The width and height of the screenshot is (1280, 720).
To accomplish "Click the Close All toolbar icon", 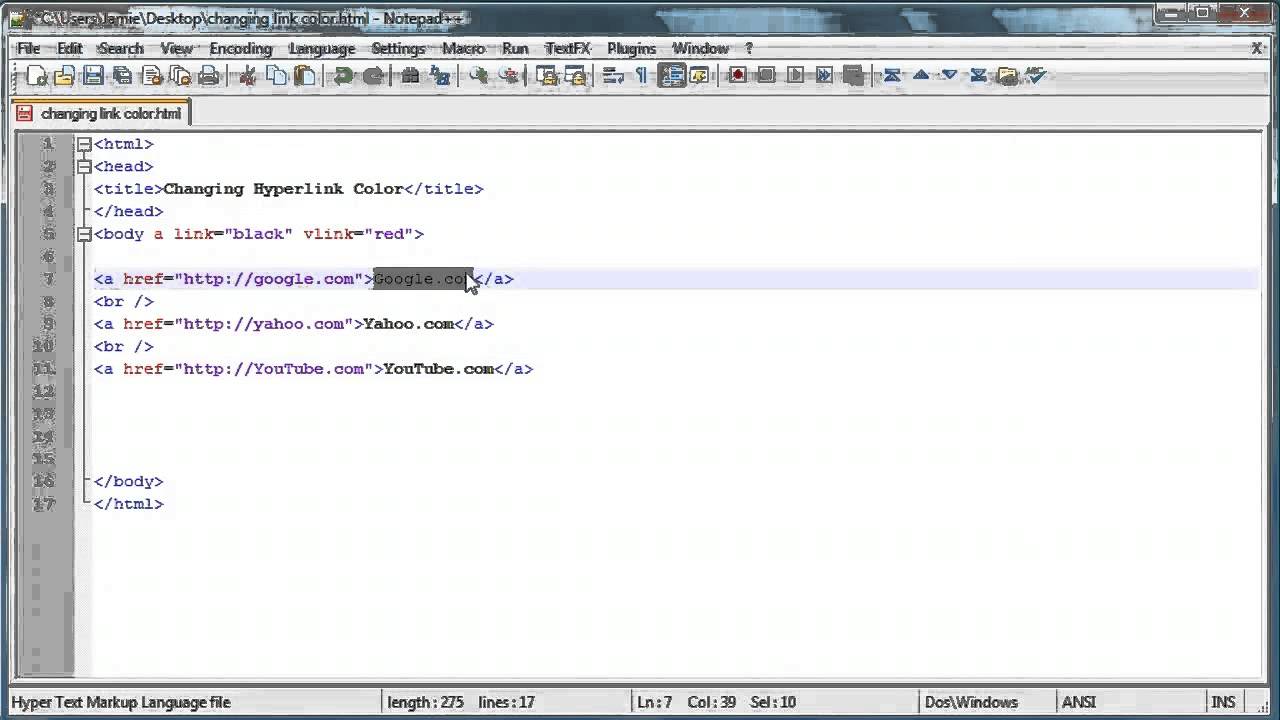I will point(180,76).
